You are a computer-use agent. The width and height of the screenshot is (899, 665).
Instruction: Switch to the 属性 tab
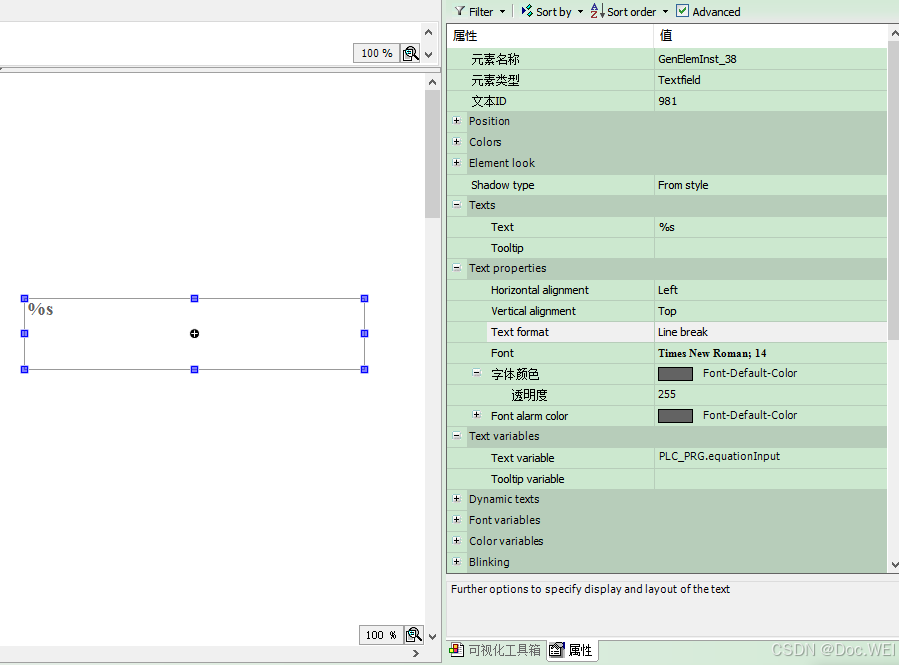pyautogui.click(x=572, y=650)
